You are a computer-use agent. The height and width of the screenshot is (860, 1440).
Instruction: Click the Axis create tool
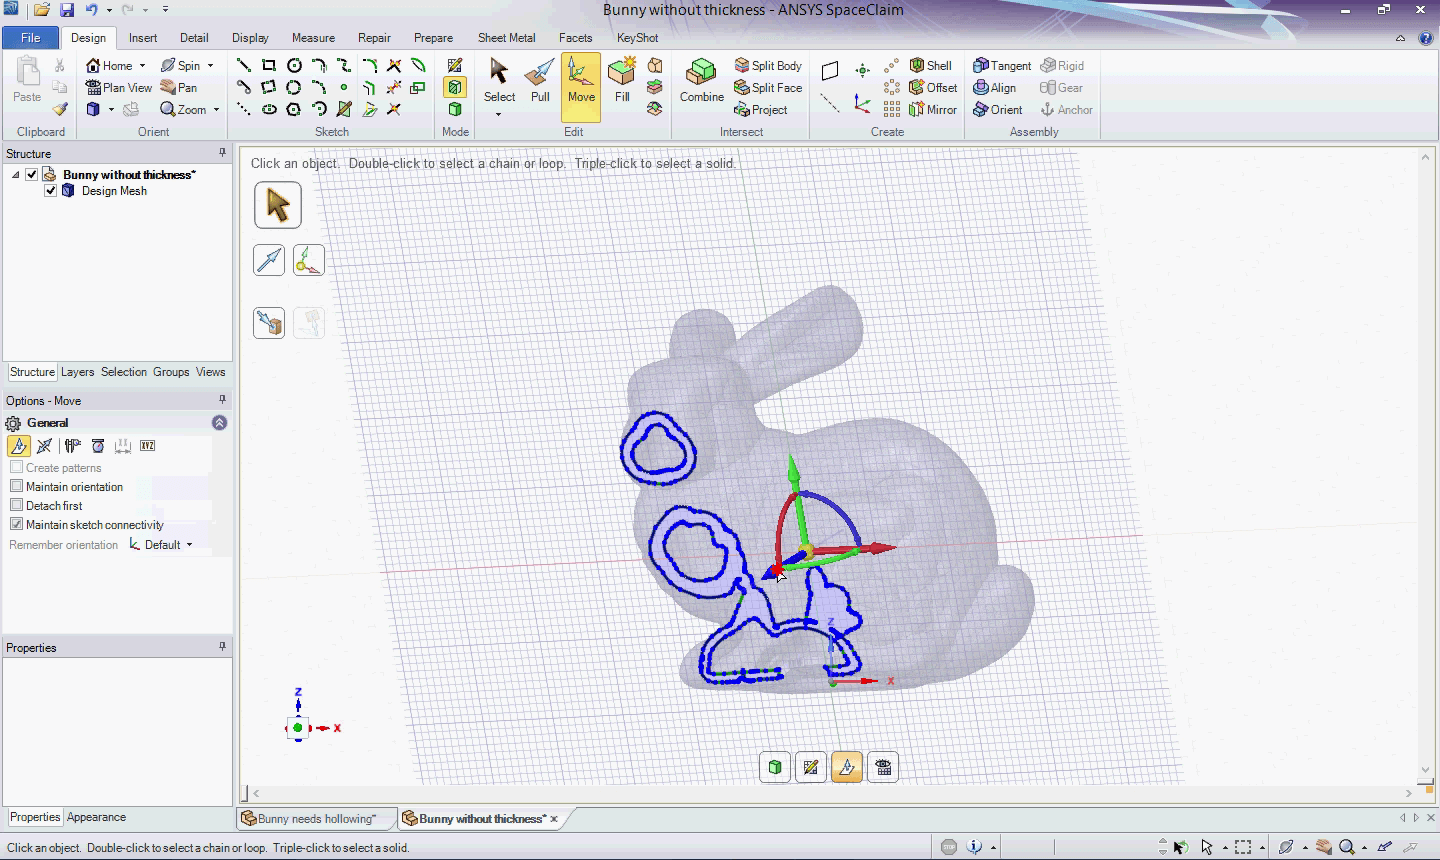[x=830, y=103]
